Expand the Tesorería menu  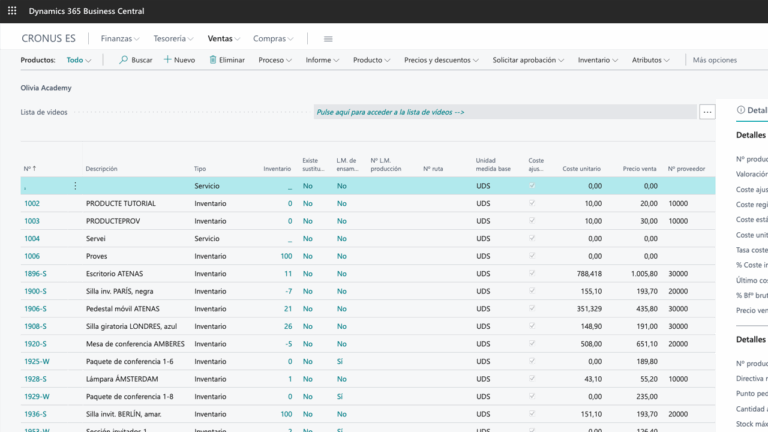click(x=173, y=38)
